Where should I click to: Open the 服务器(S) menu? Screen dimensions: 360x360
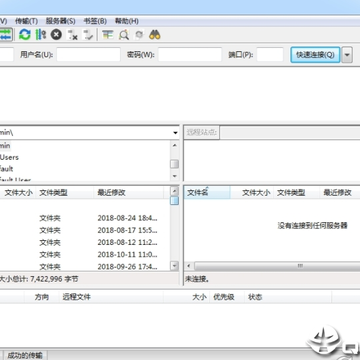point(60,21)
